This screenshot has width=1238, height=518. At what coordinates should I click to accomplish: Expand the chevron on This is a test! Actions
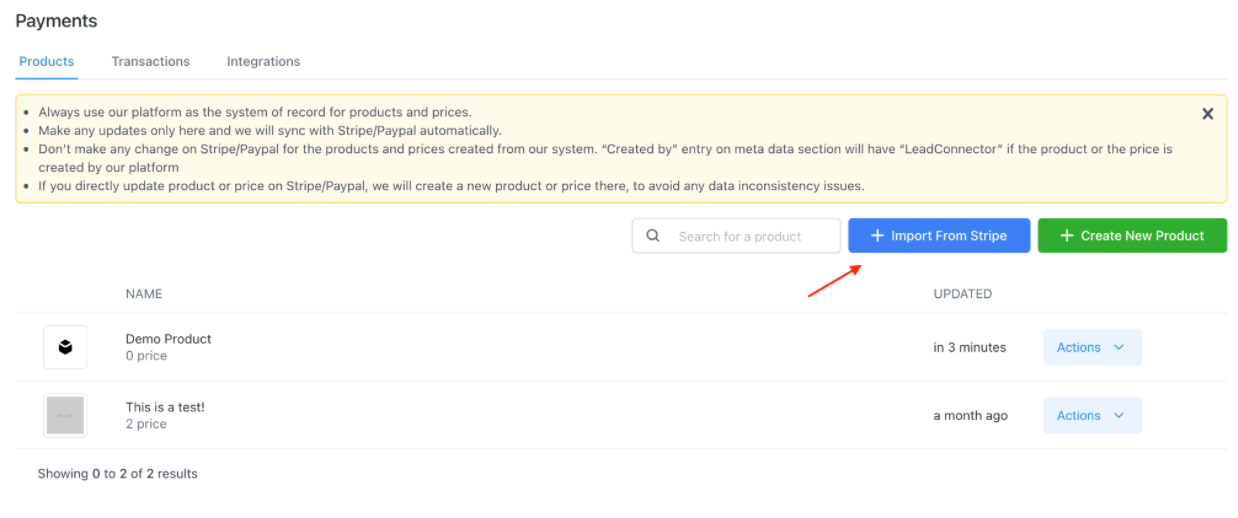click(x=1119, y=415)
